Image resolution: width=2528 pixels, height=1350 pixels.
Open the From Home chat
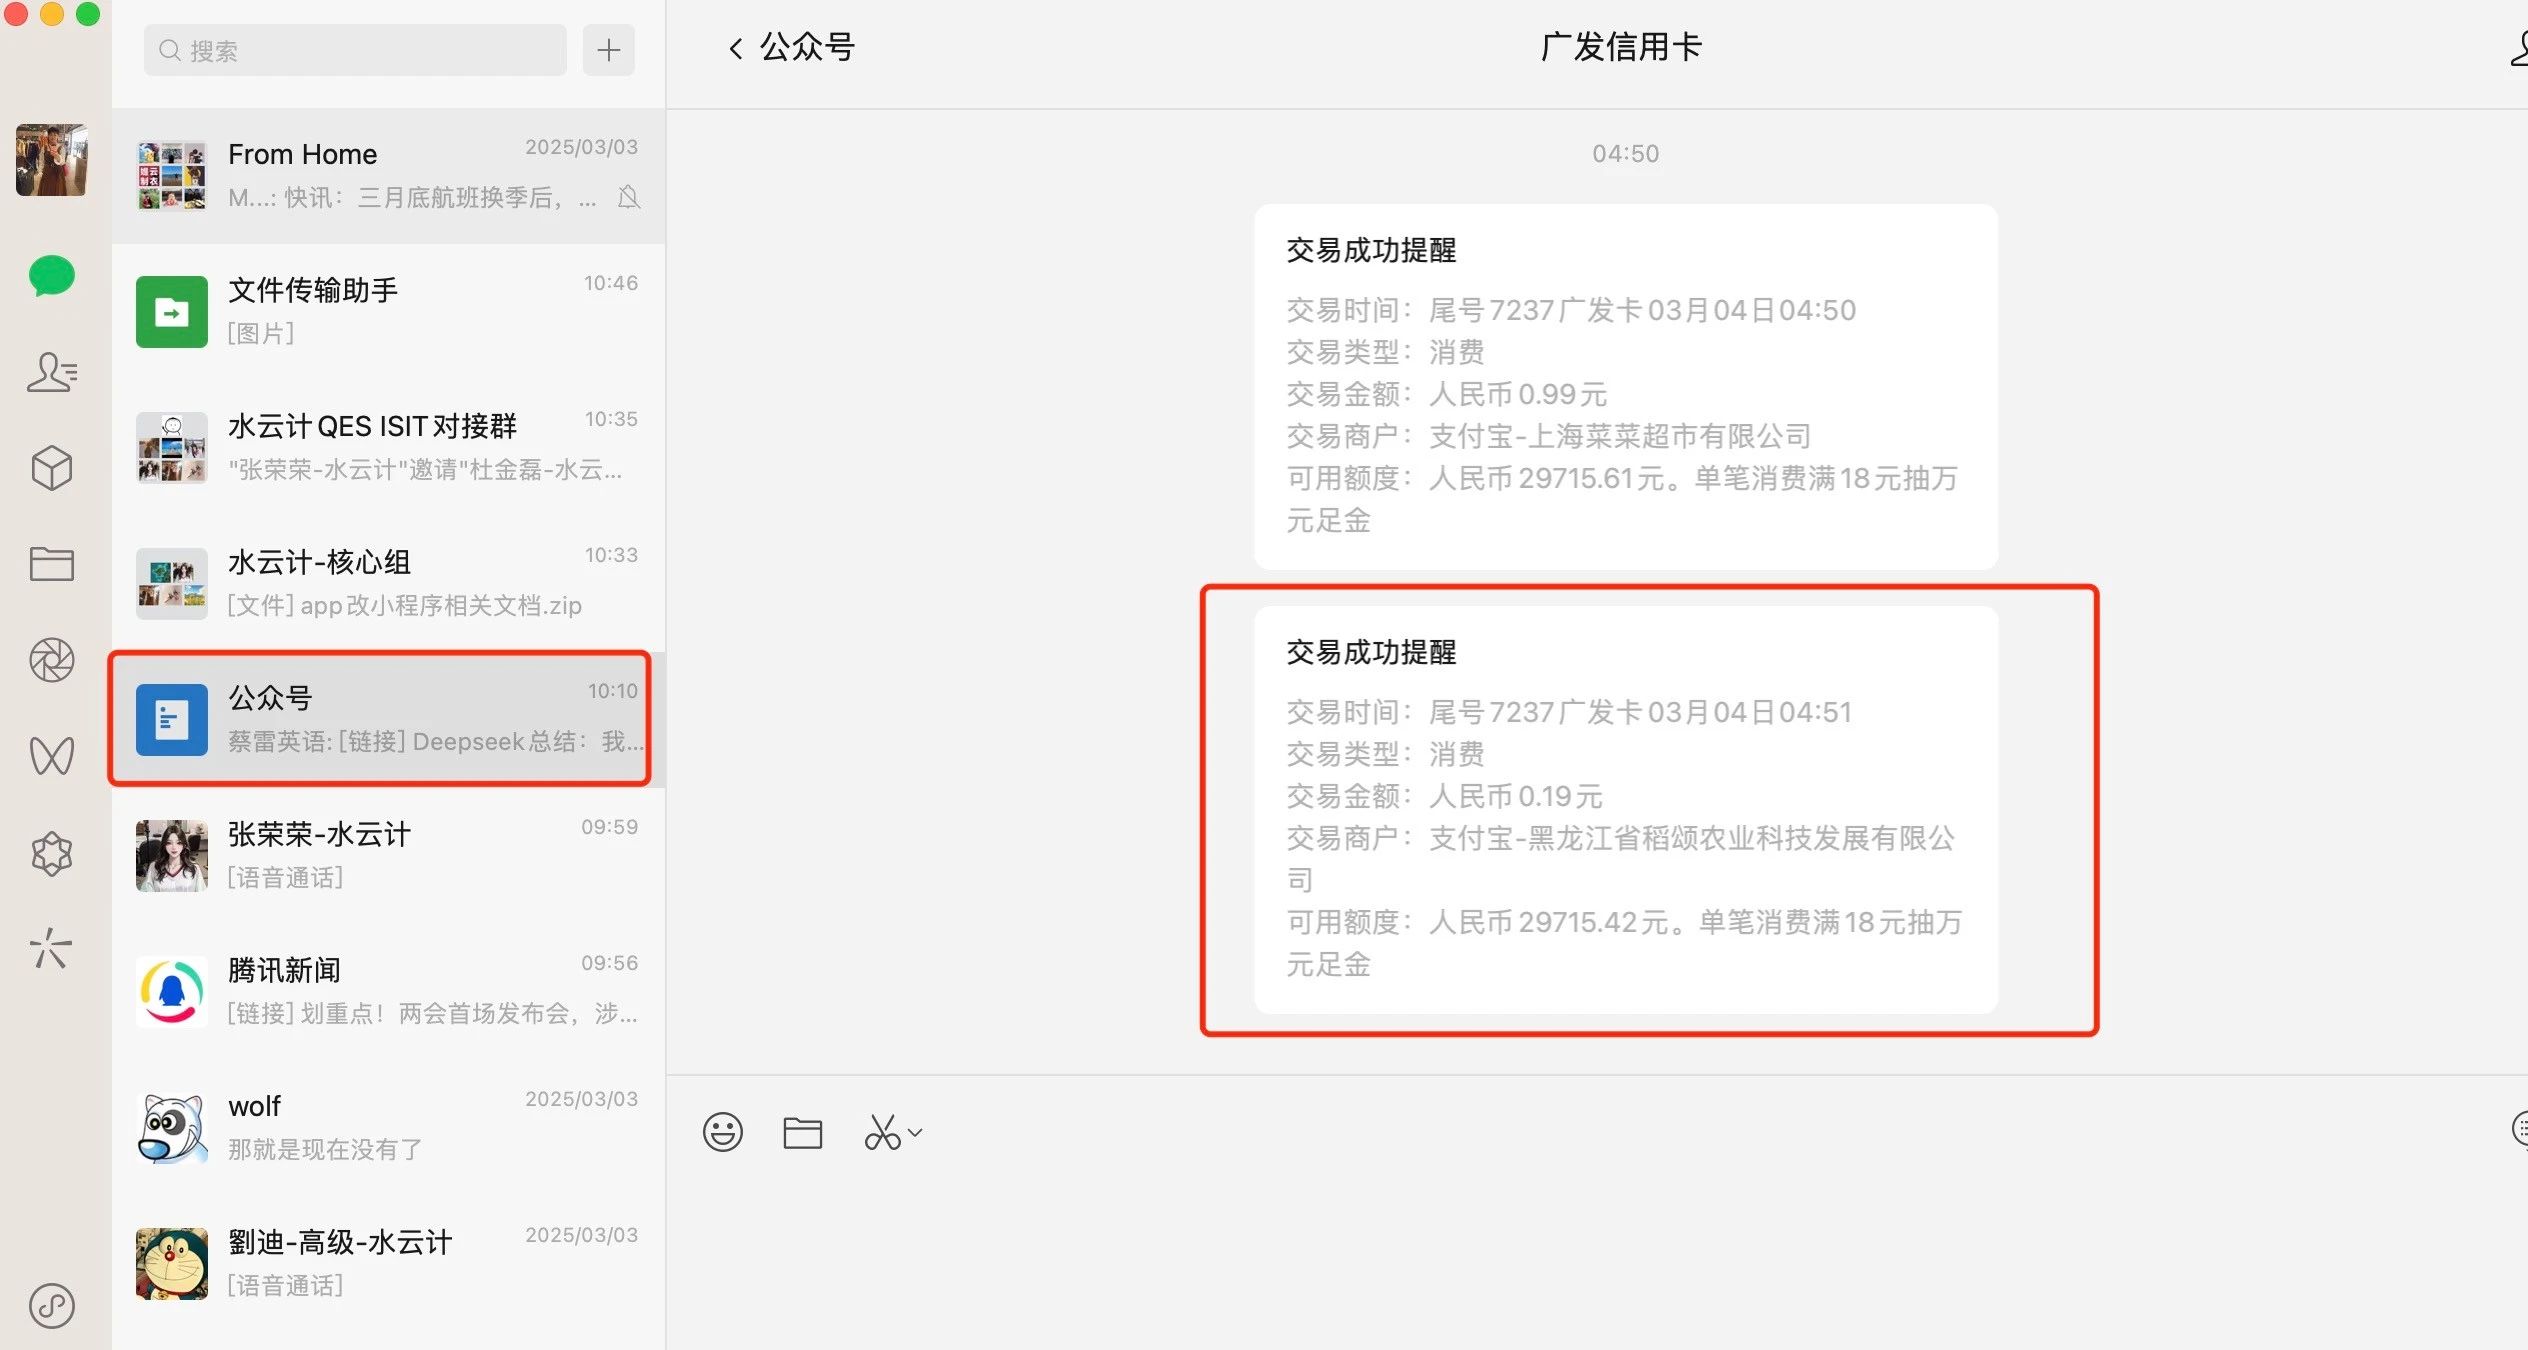pos(388,176)
